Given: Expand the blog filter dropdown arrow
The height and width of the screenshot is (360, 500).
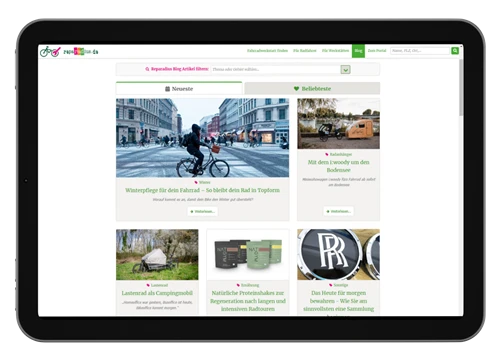Looking at the screenshot, I should click(346, 70).
